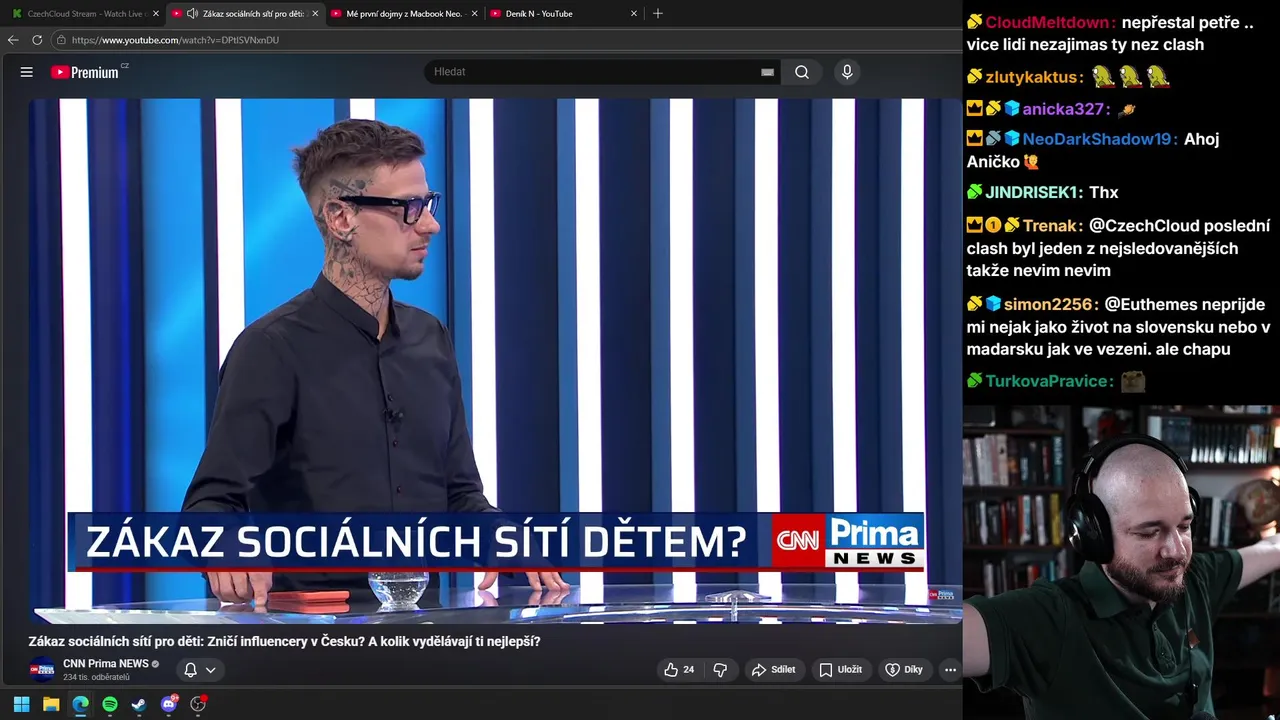The width and height of the screenshot is (1280, 720).
Task: Open Discord from taskbar
Action: [x=169, y=704]
